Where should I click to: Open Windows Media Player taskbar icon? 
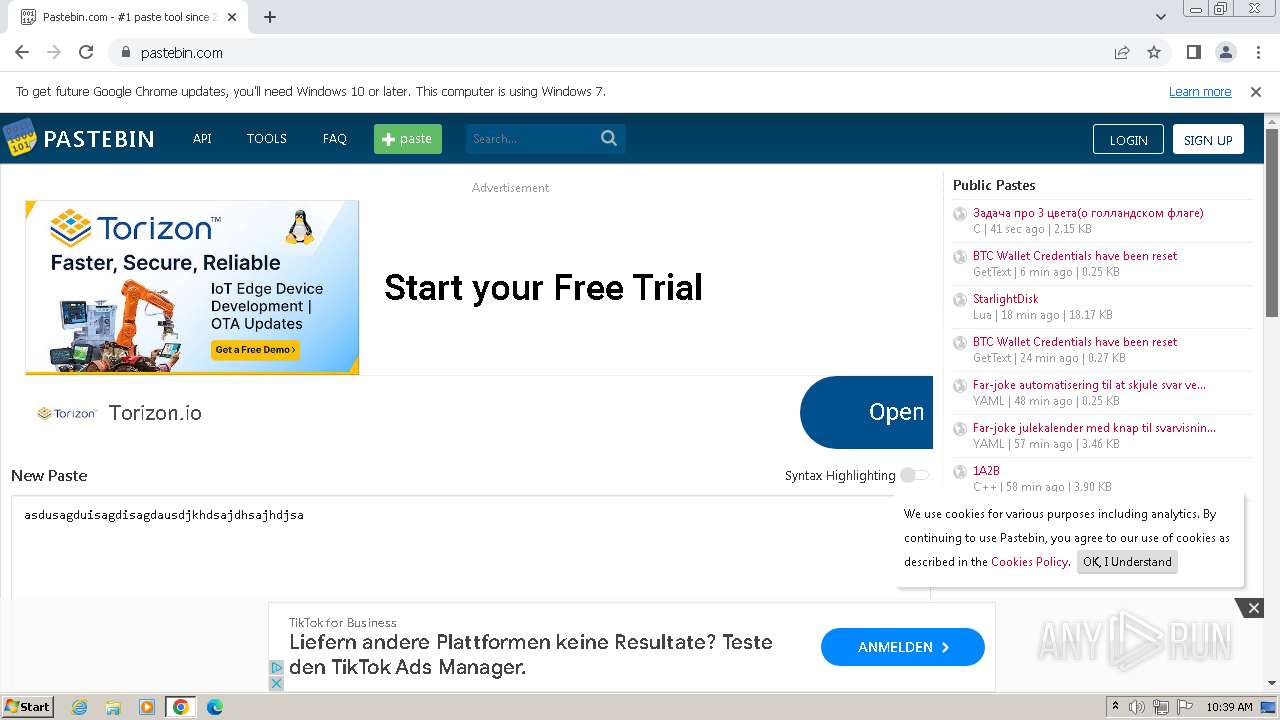147,707
